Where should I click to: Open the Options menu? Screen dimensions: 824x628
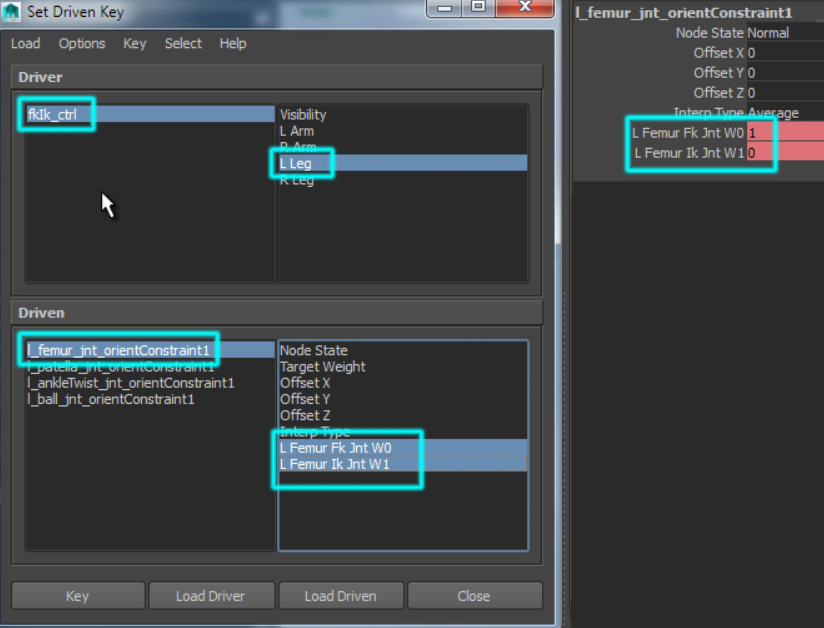tap(82, 44)
